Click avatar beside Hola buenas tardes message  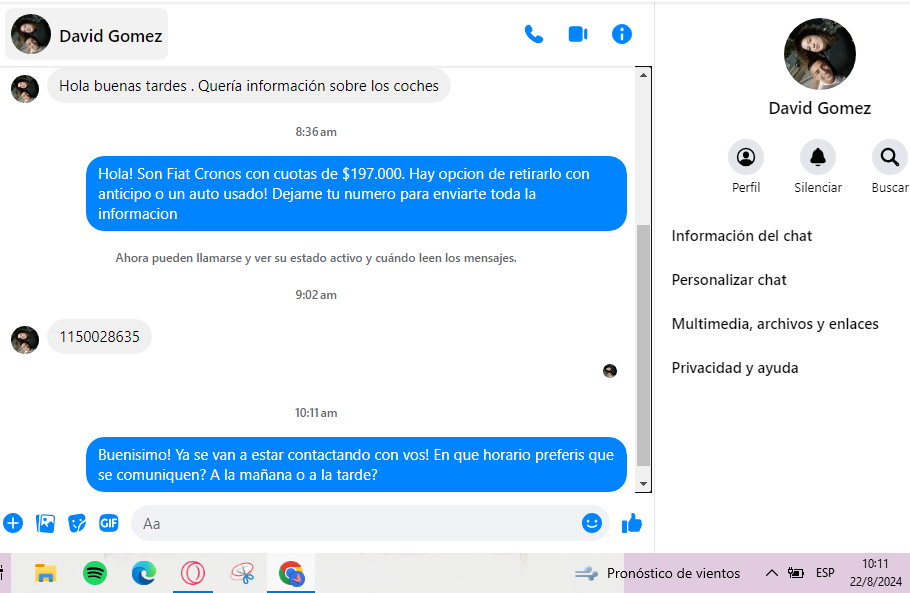[x=25, y=89]
